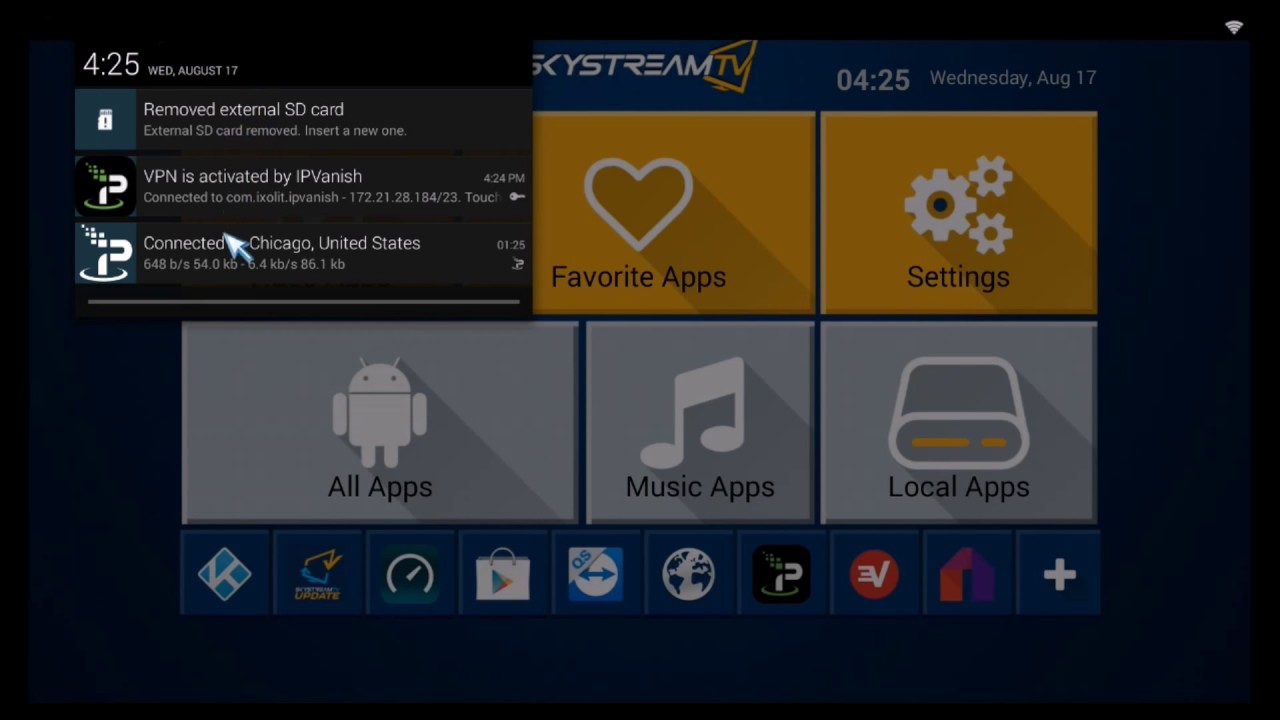This screenshot has height=720, width=1280.
Task: Open VPN is activated by IPVanish notification
Action: tap(303, 186)
